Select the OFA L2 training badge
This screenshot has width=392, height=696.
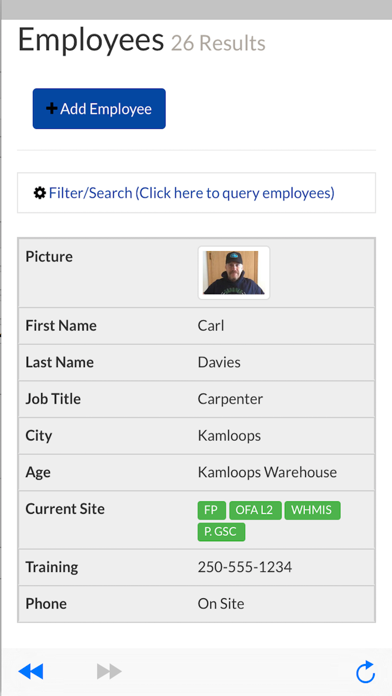[x=255, y=510]
